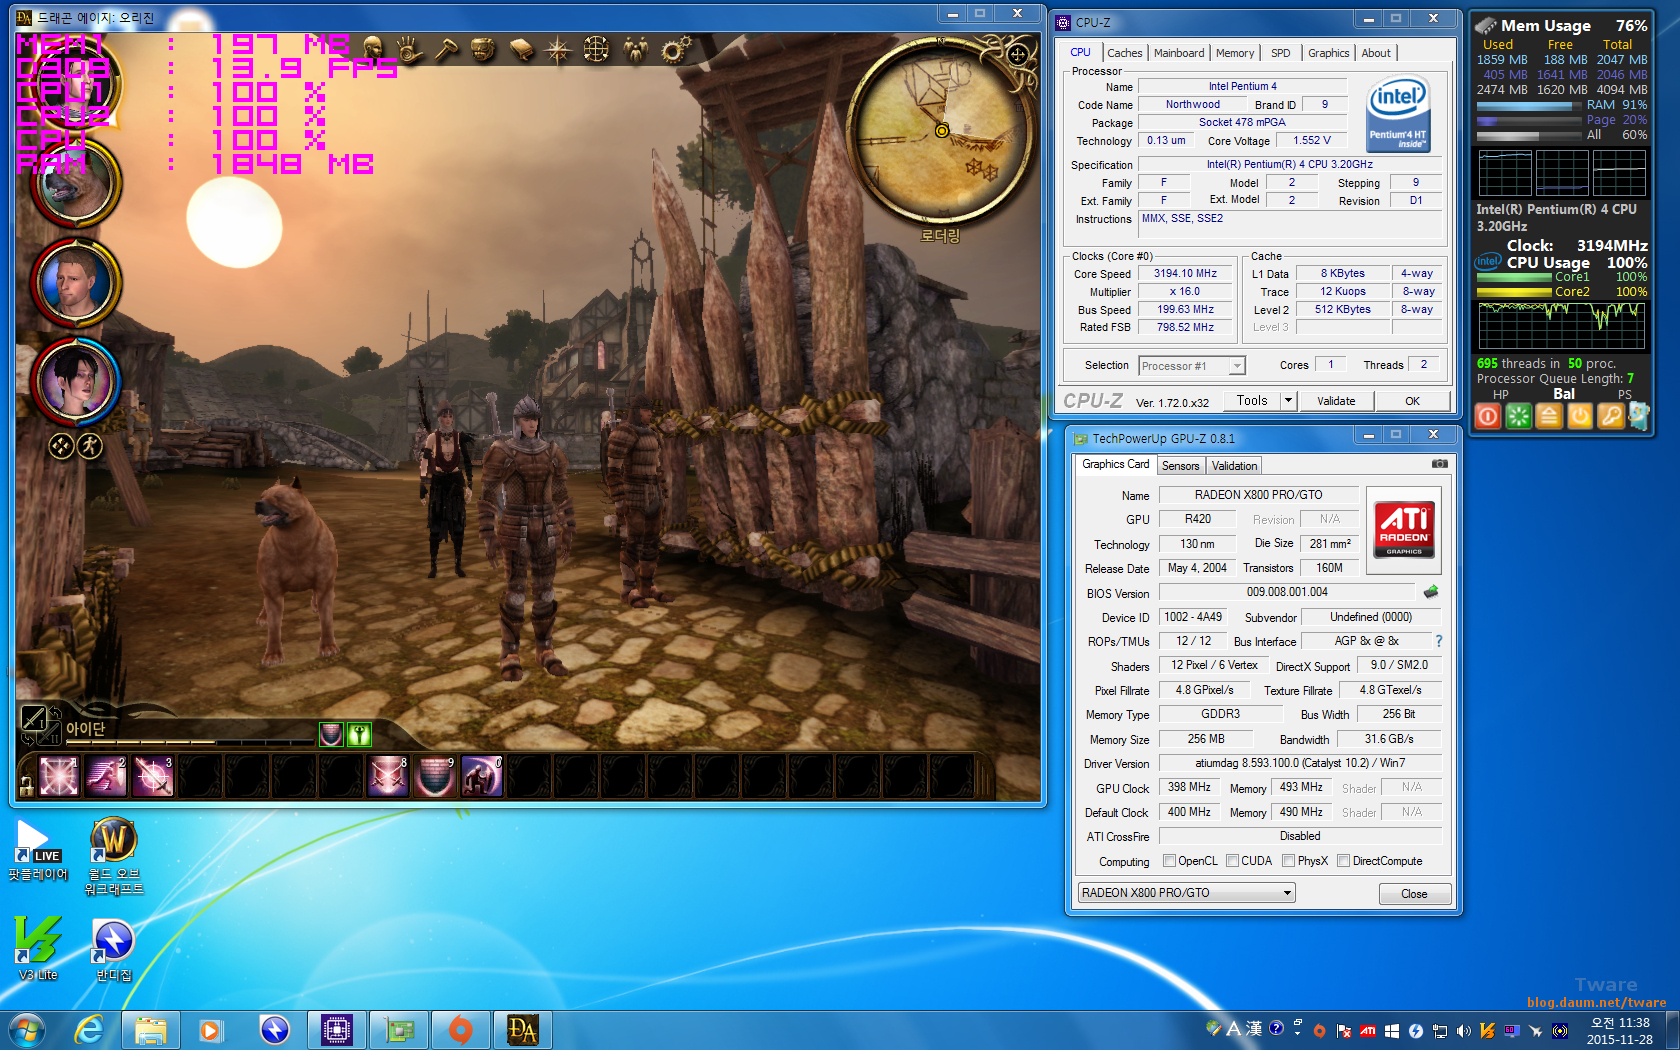Click the orange eject gadget button
Screen dimensions: 1680x1050
pos(1549,416)
